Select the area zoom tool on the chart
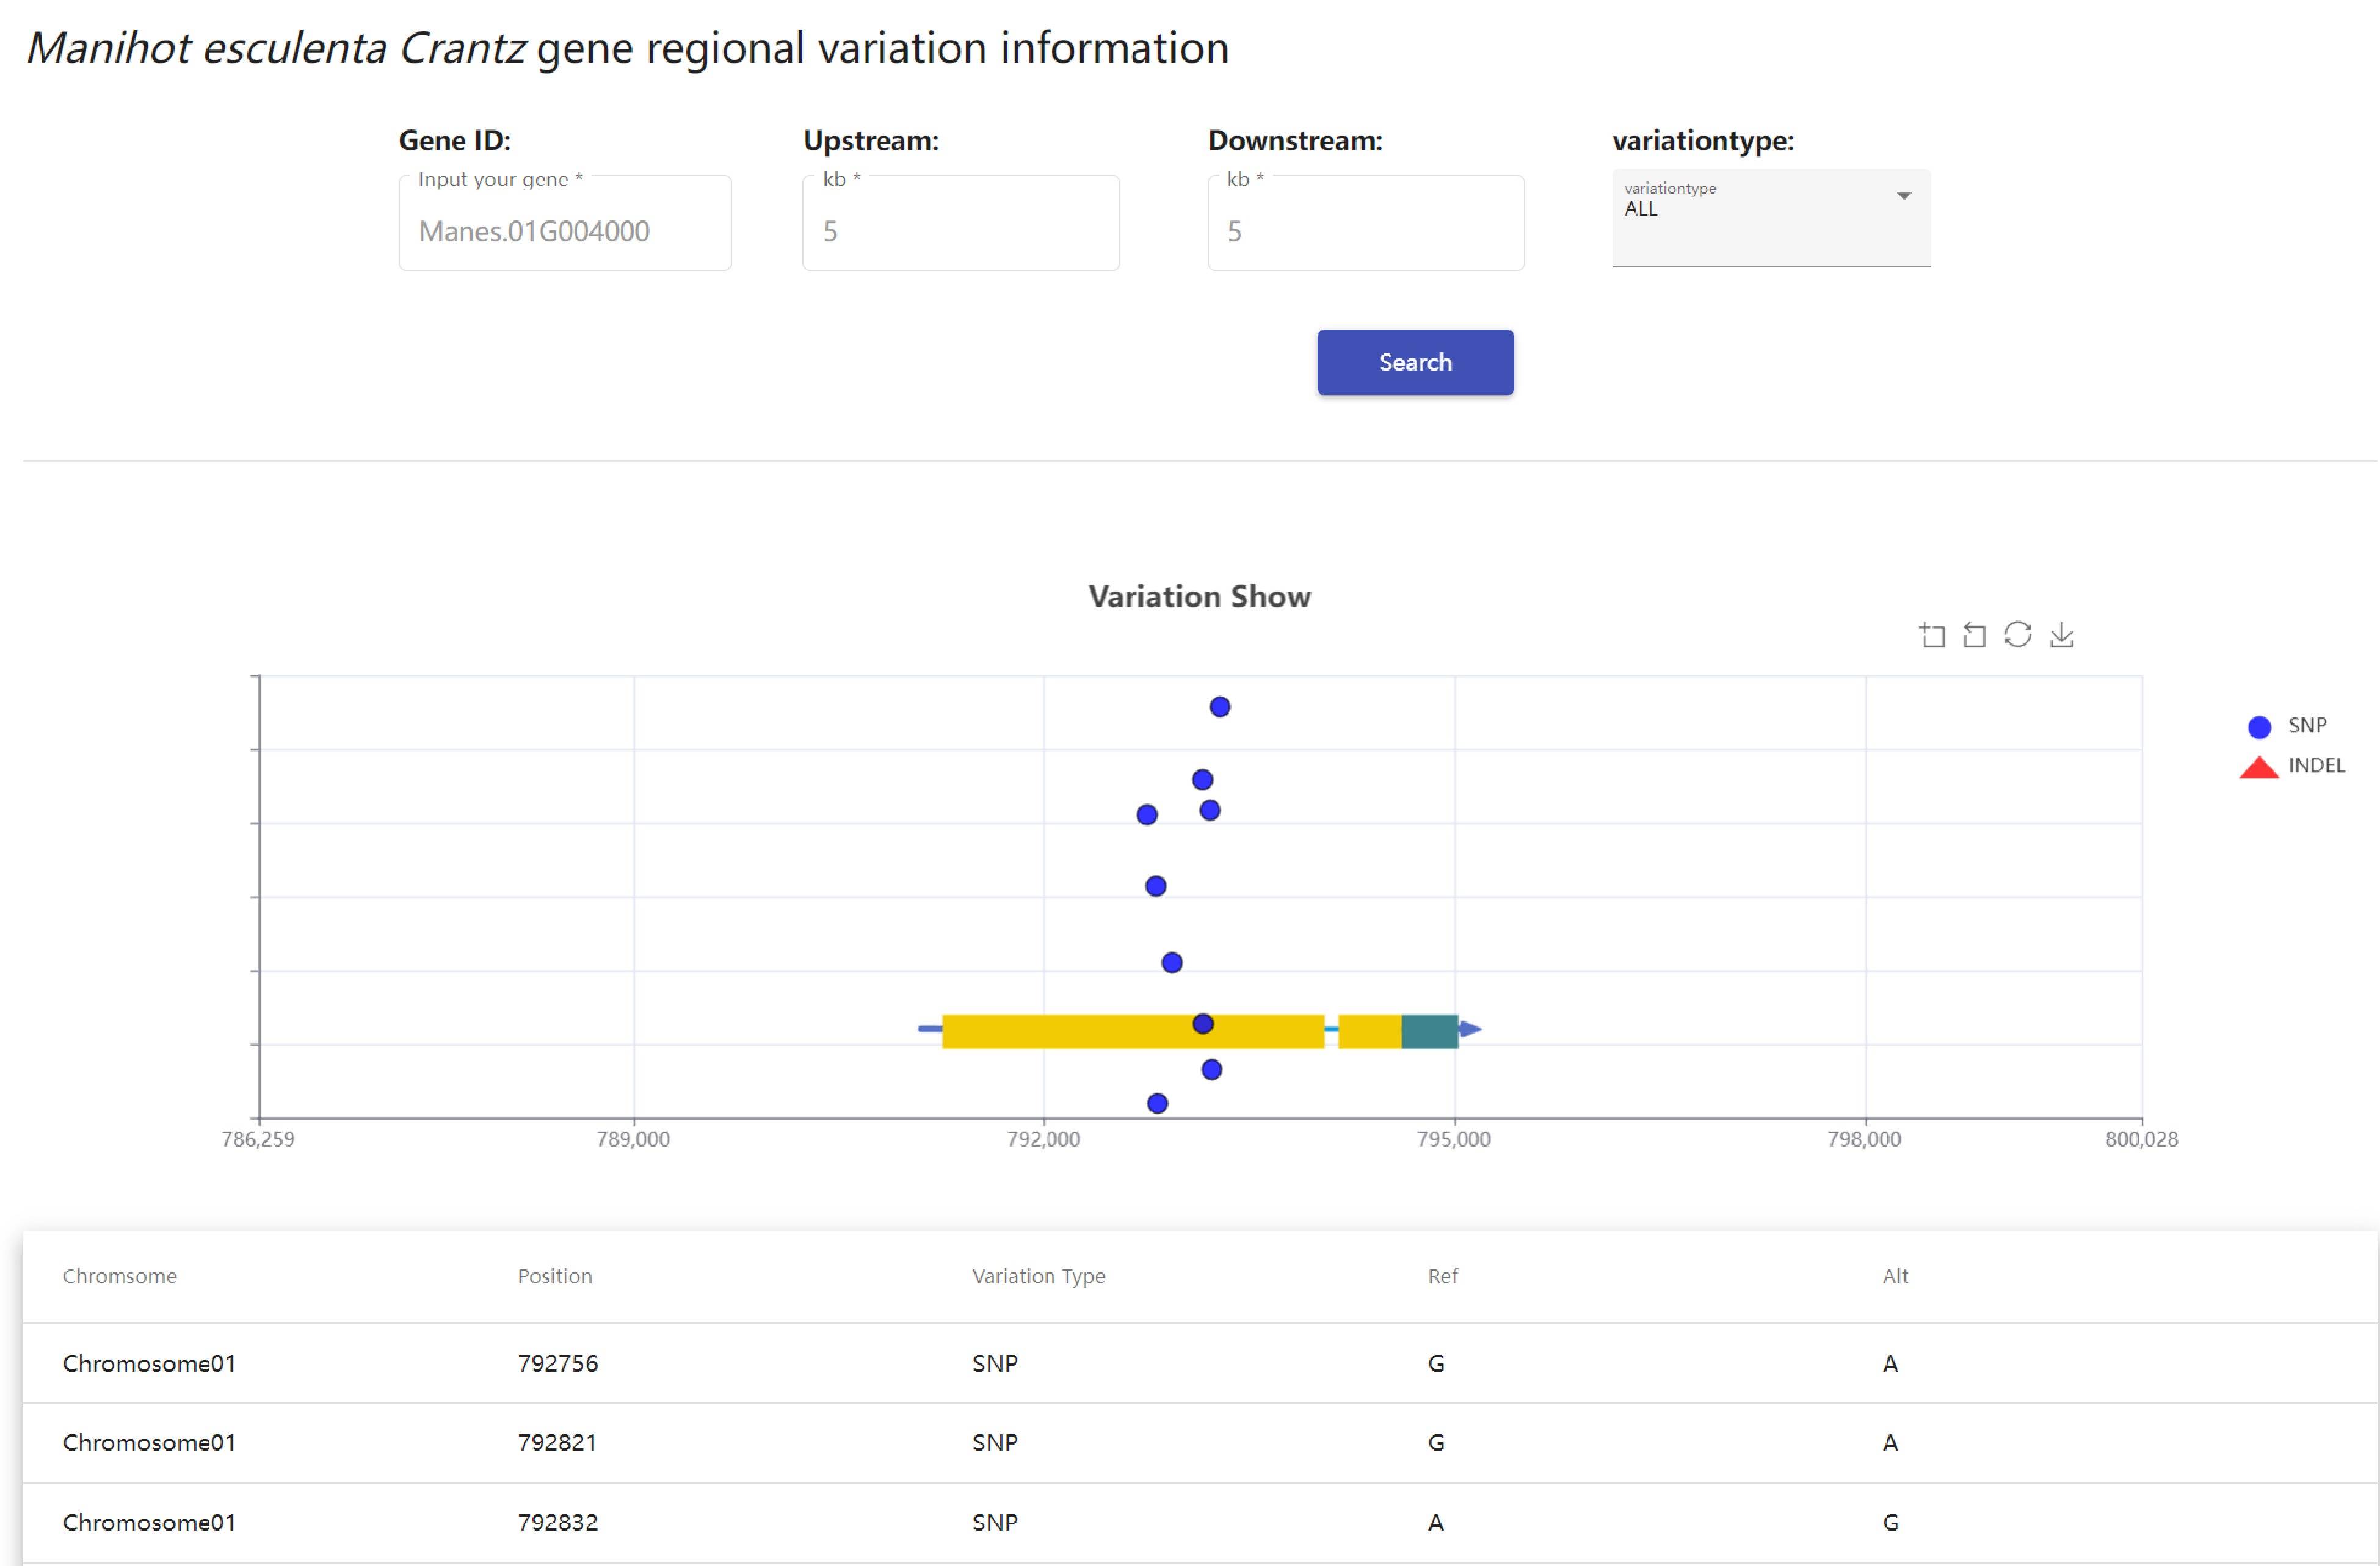The image size is (2380, 1566). pyautogui.click(x=1931, y=634)
